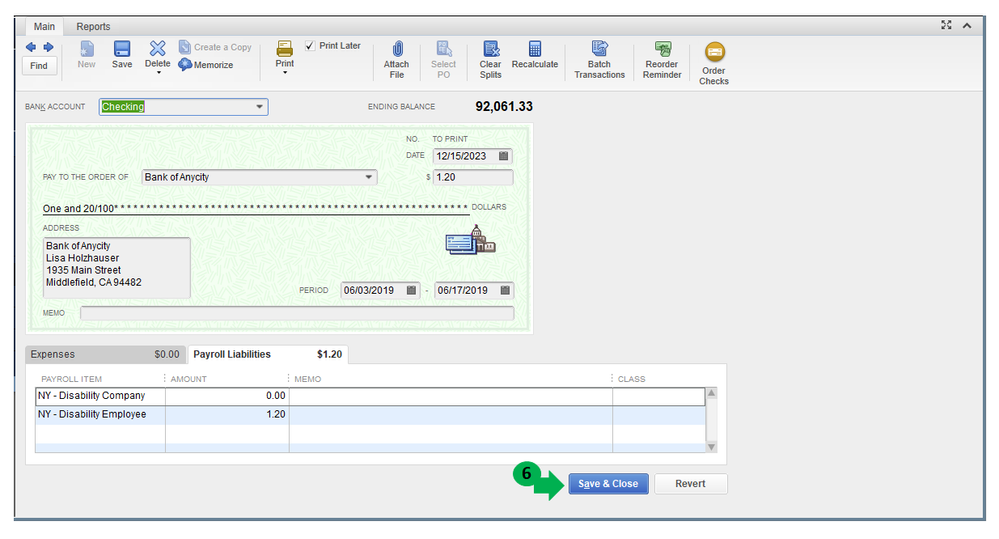The image size is (999, 539).
Task: Click the Revert button
Action: click(x=690, y=484)
